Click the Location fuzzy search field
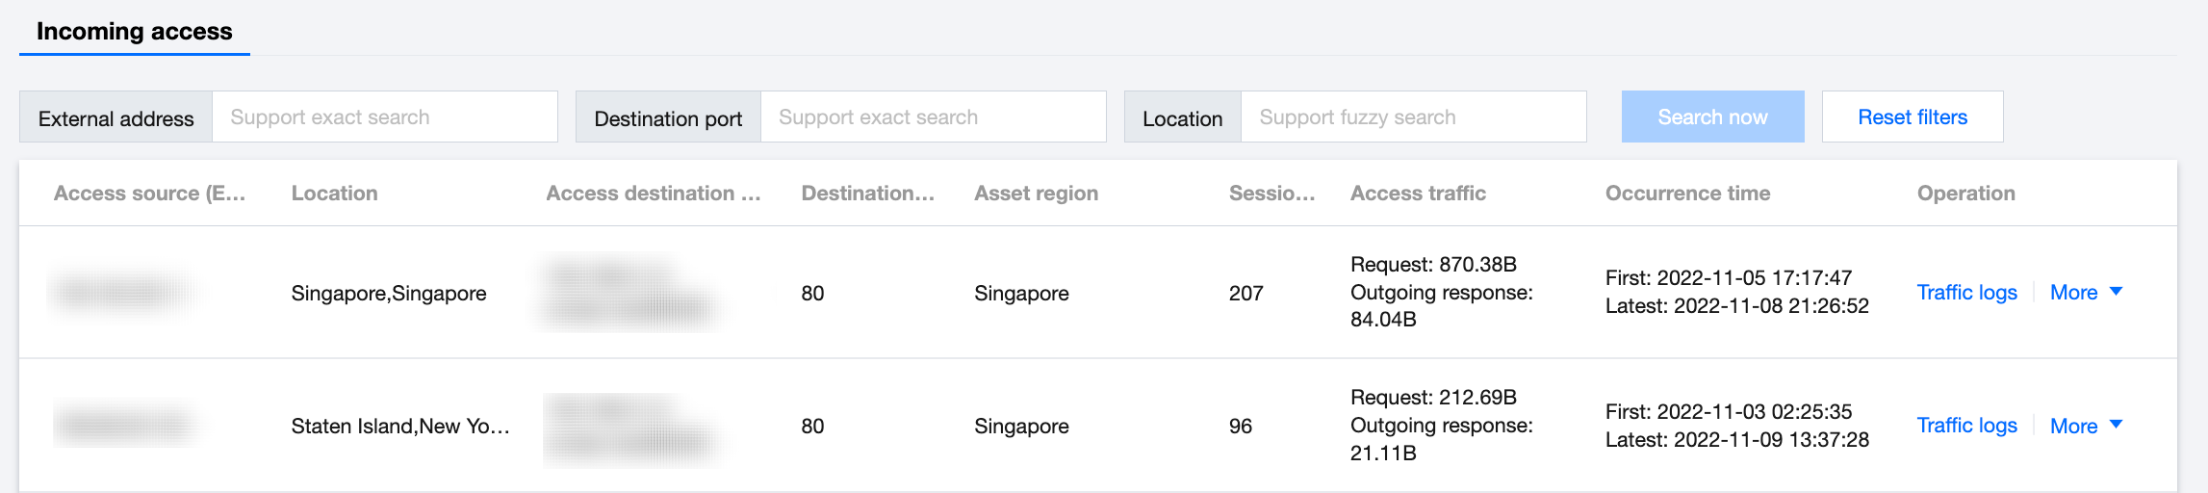This screenshot has height=493, width=2208. coord(1412,117)
